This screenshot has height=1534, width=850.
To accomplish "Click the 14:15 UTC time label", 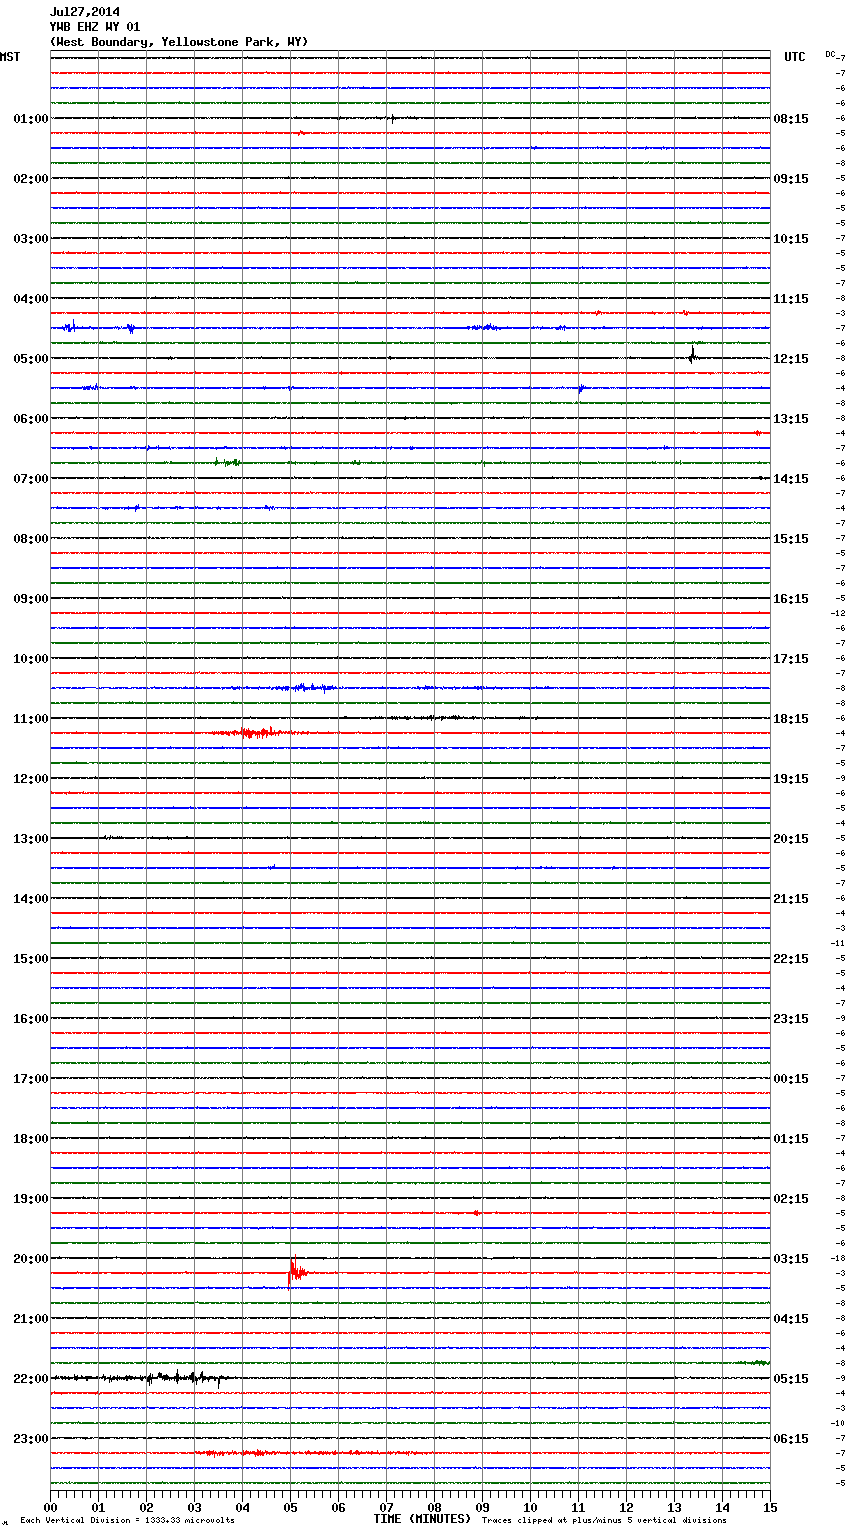I will point(791,479).
